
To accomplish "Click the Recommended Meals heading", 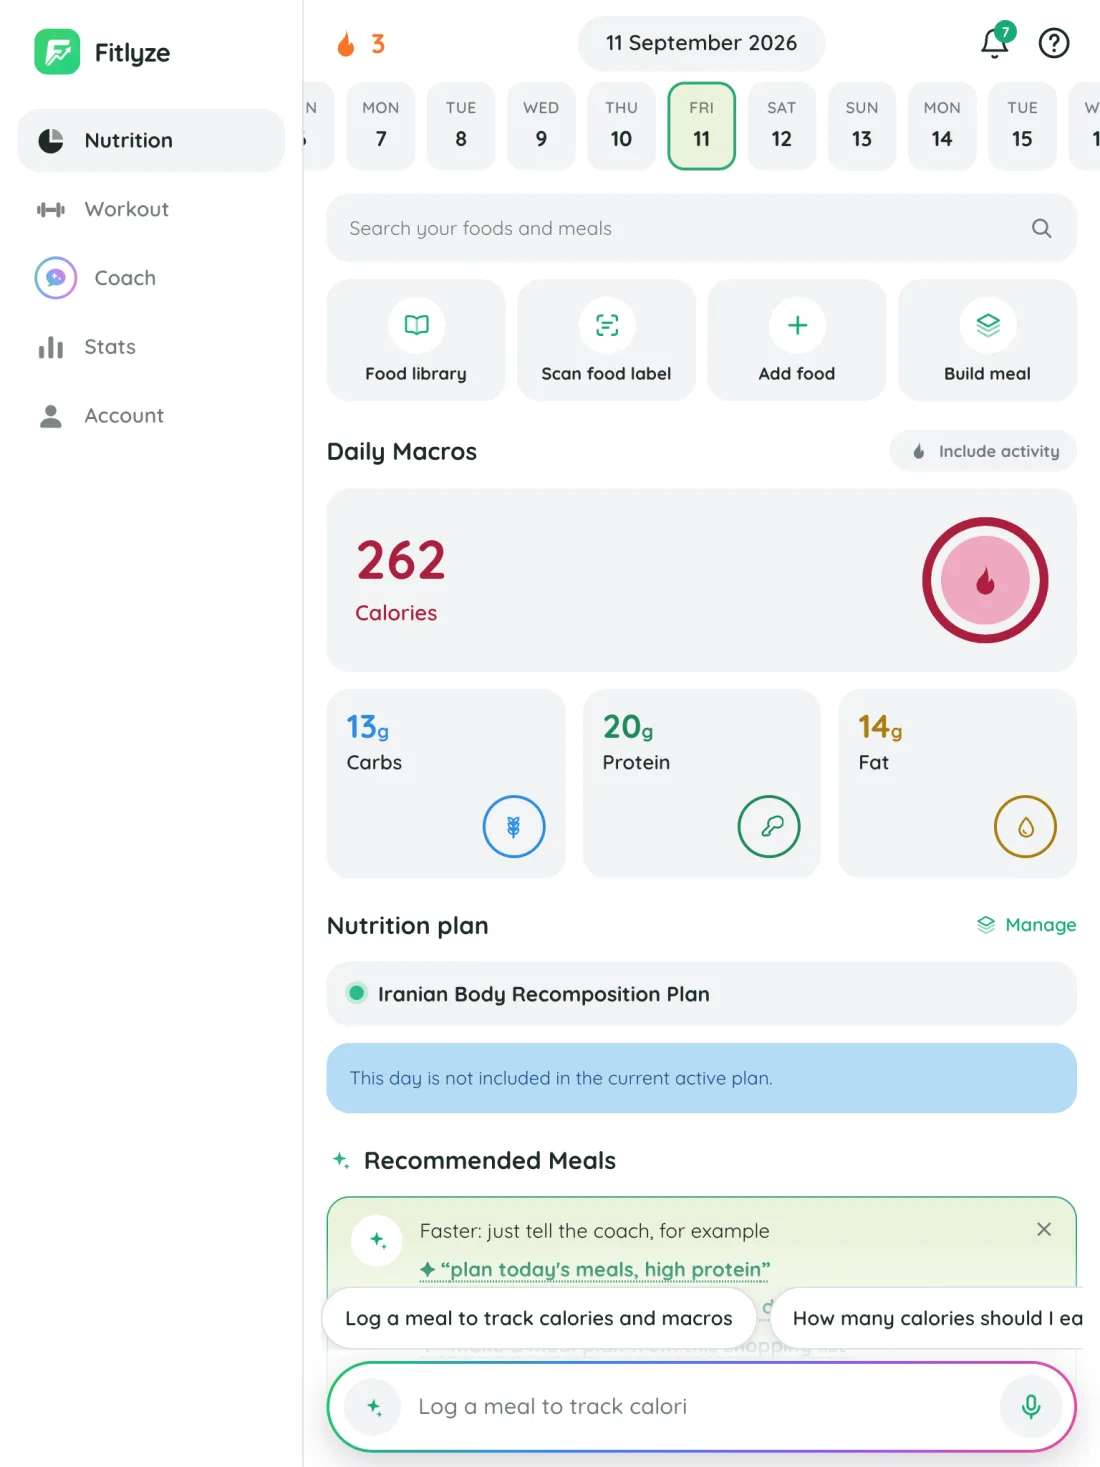I will [490, 1161].
